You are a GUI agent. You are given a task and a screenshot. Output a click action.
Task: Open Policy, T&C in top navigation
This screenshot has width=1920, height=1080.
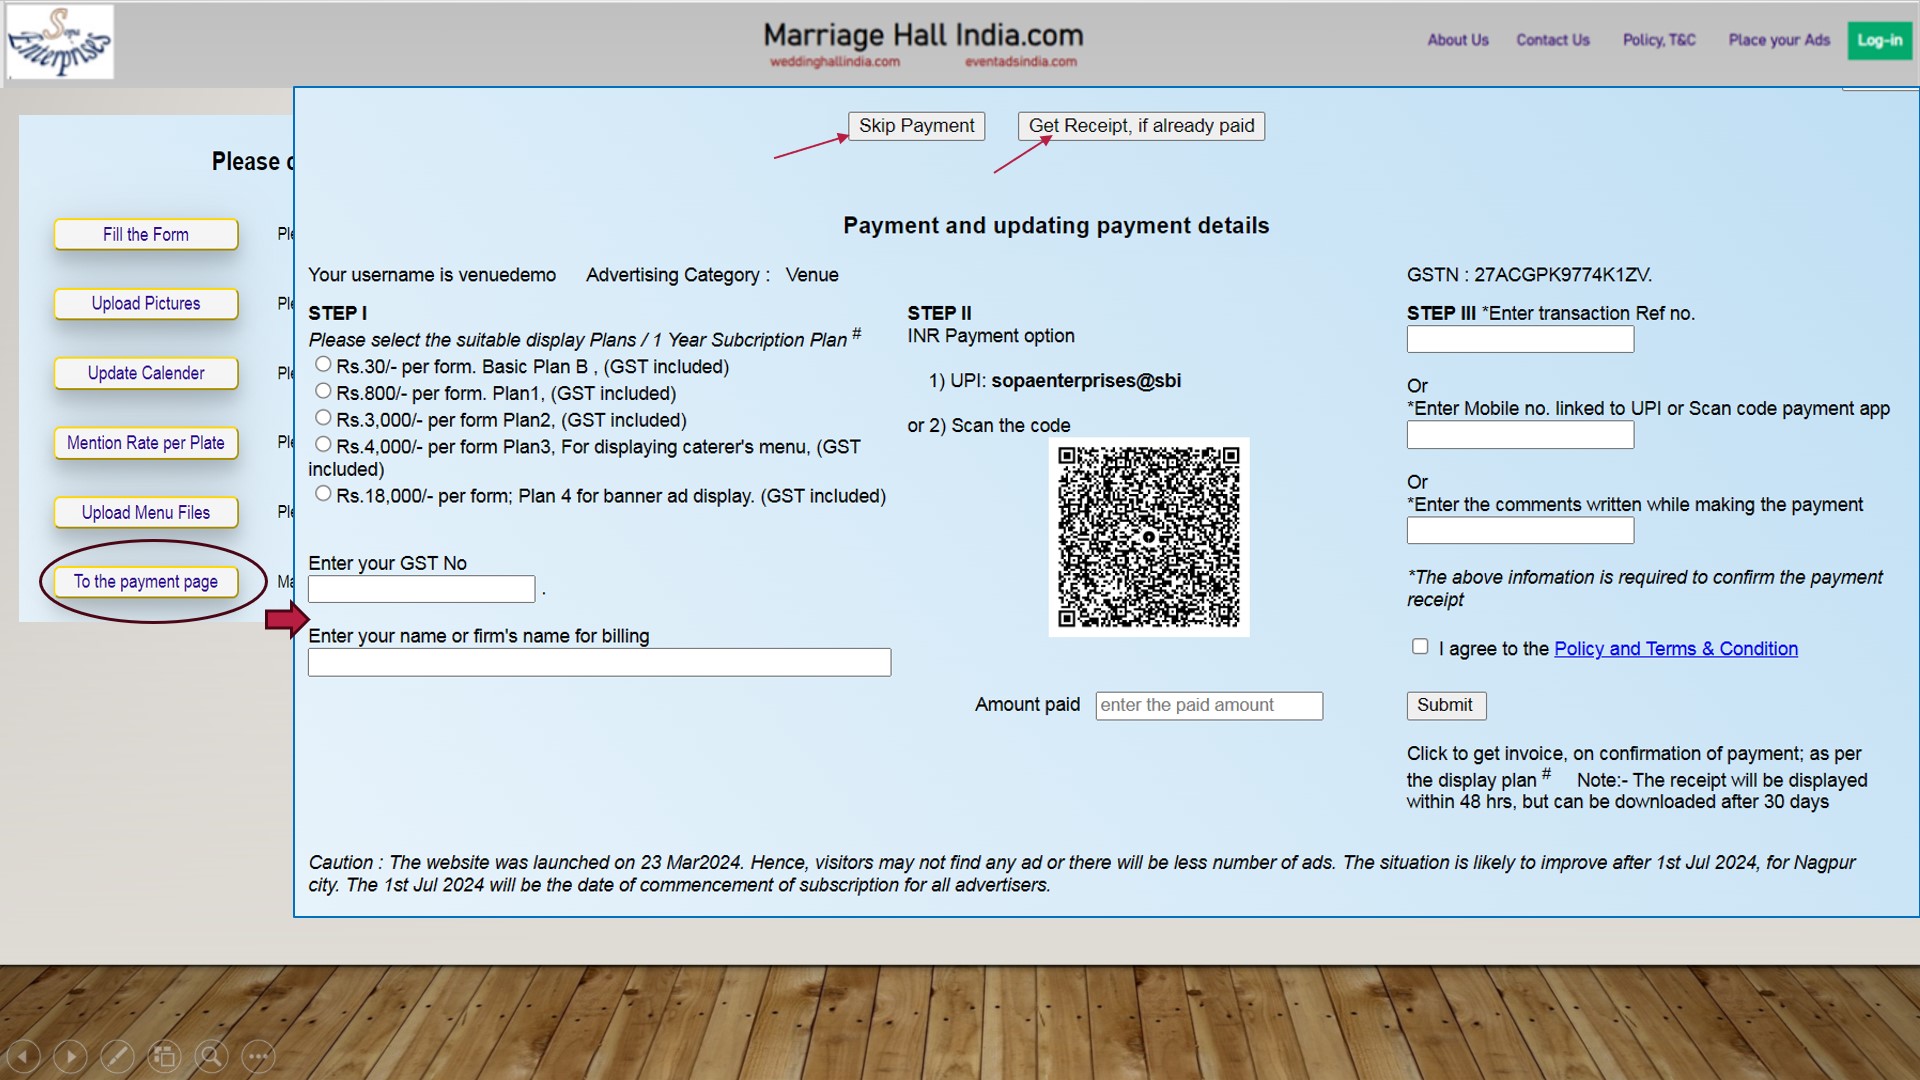1659,40
